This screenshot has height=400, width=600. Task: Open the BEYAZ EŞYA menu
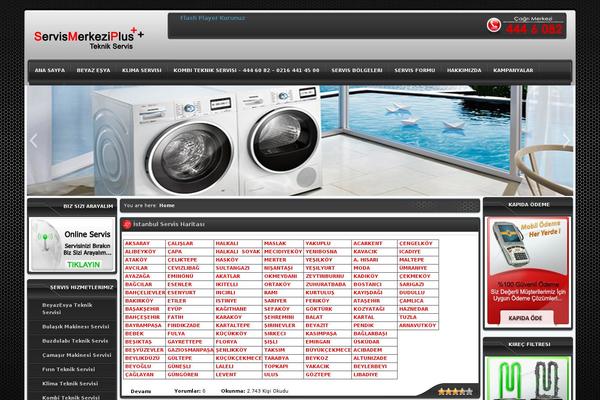click(93, 70)
